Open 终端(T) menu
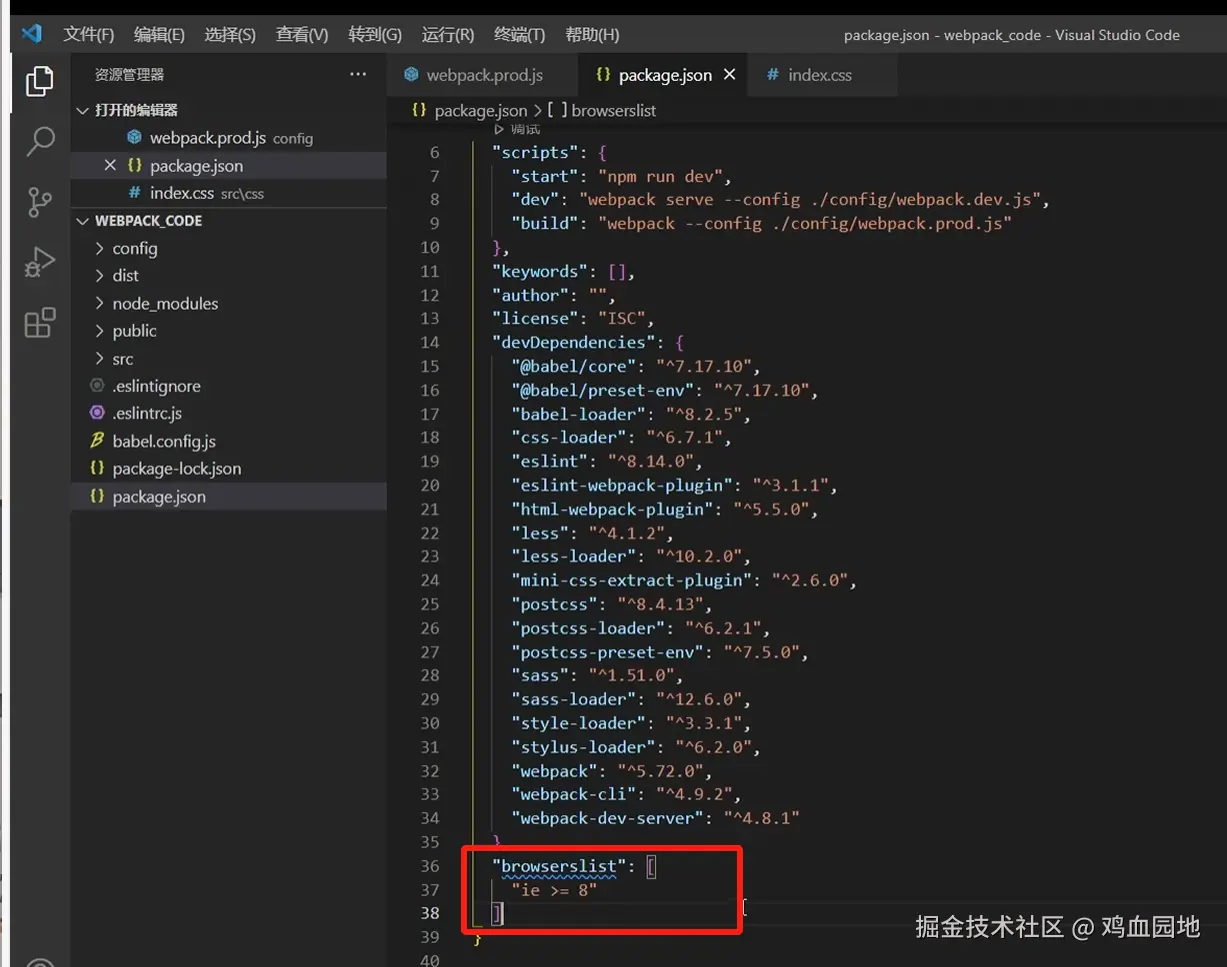The height and width of the screenshot is (967, 1227). [520, 34]
